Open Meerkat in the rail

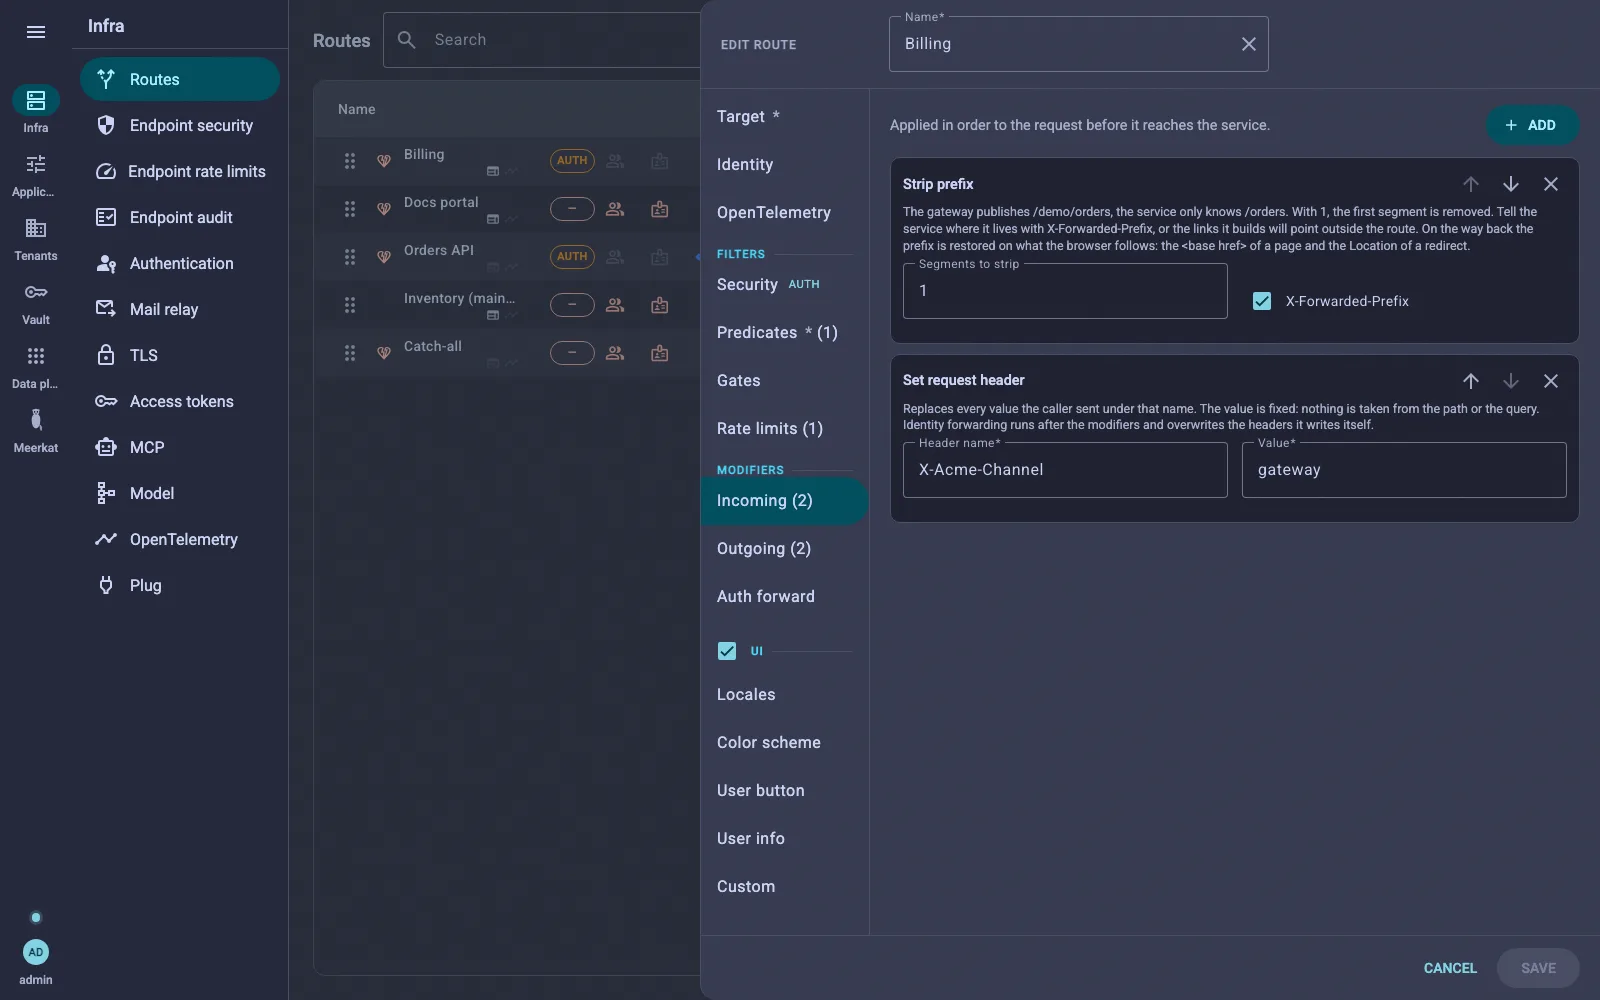click(x=36, y=430)
